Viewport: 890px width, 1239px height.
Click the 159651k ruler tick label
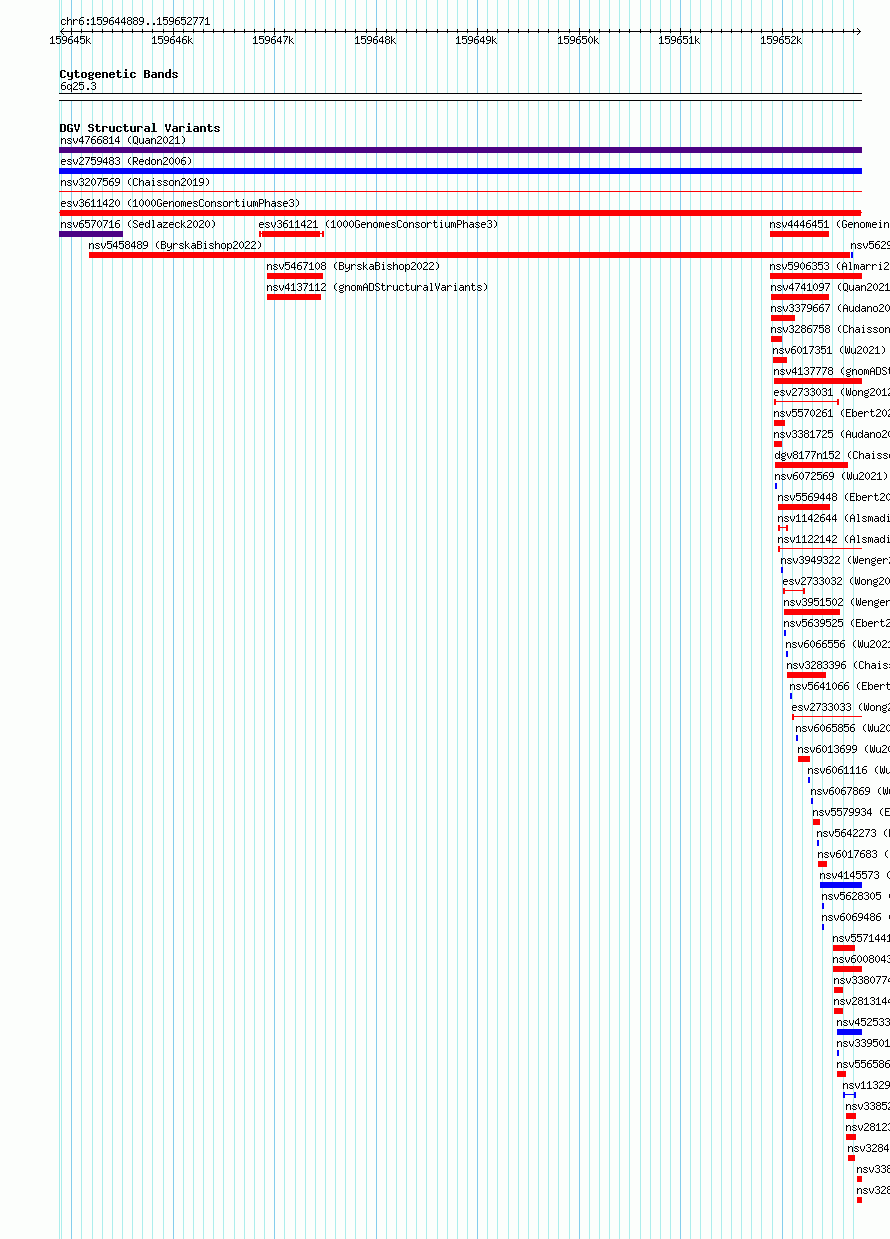click(x=679, y=40)
